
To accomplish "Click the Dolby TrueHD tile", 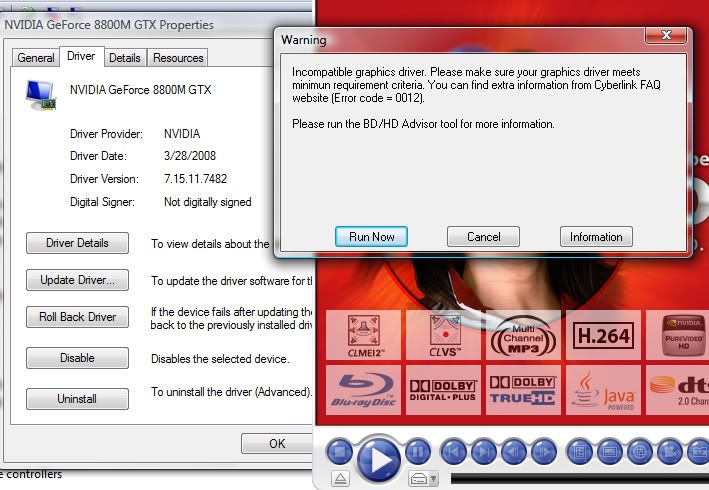I will click(x=524, y=390).
